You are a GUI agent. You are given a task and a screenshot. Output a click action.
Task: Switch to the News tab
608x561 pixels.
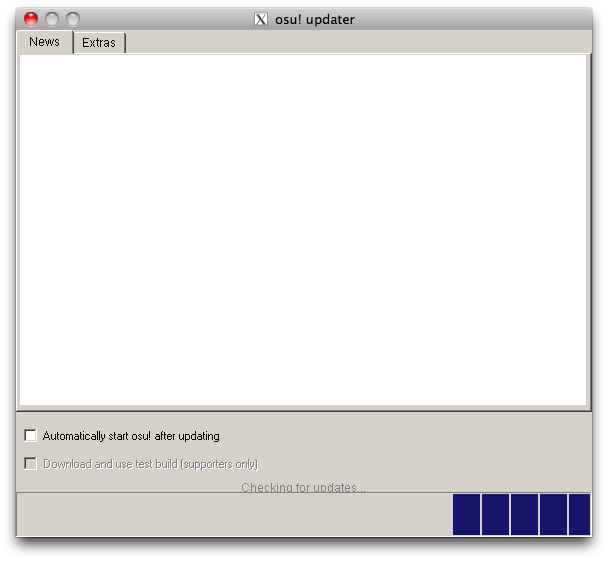pyautogui.click(x=45, y=42)
